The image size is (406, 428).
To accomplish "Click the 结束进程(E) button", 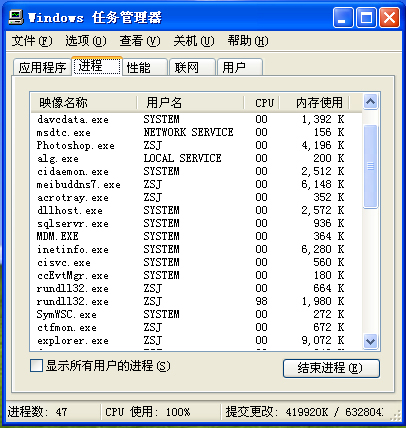I will [x=331, y=368].
